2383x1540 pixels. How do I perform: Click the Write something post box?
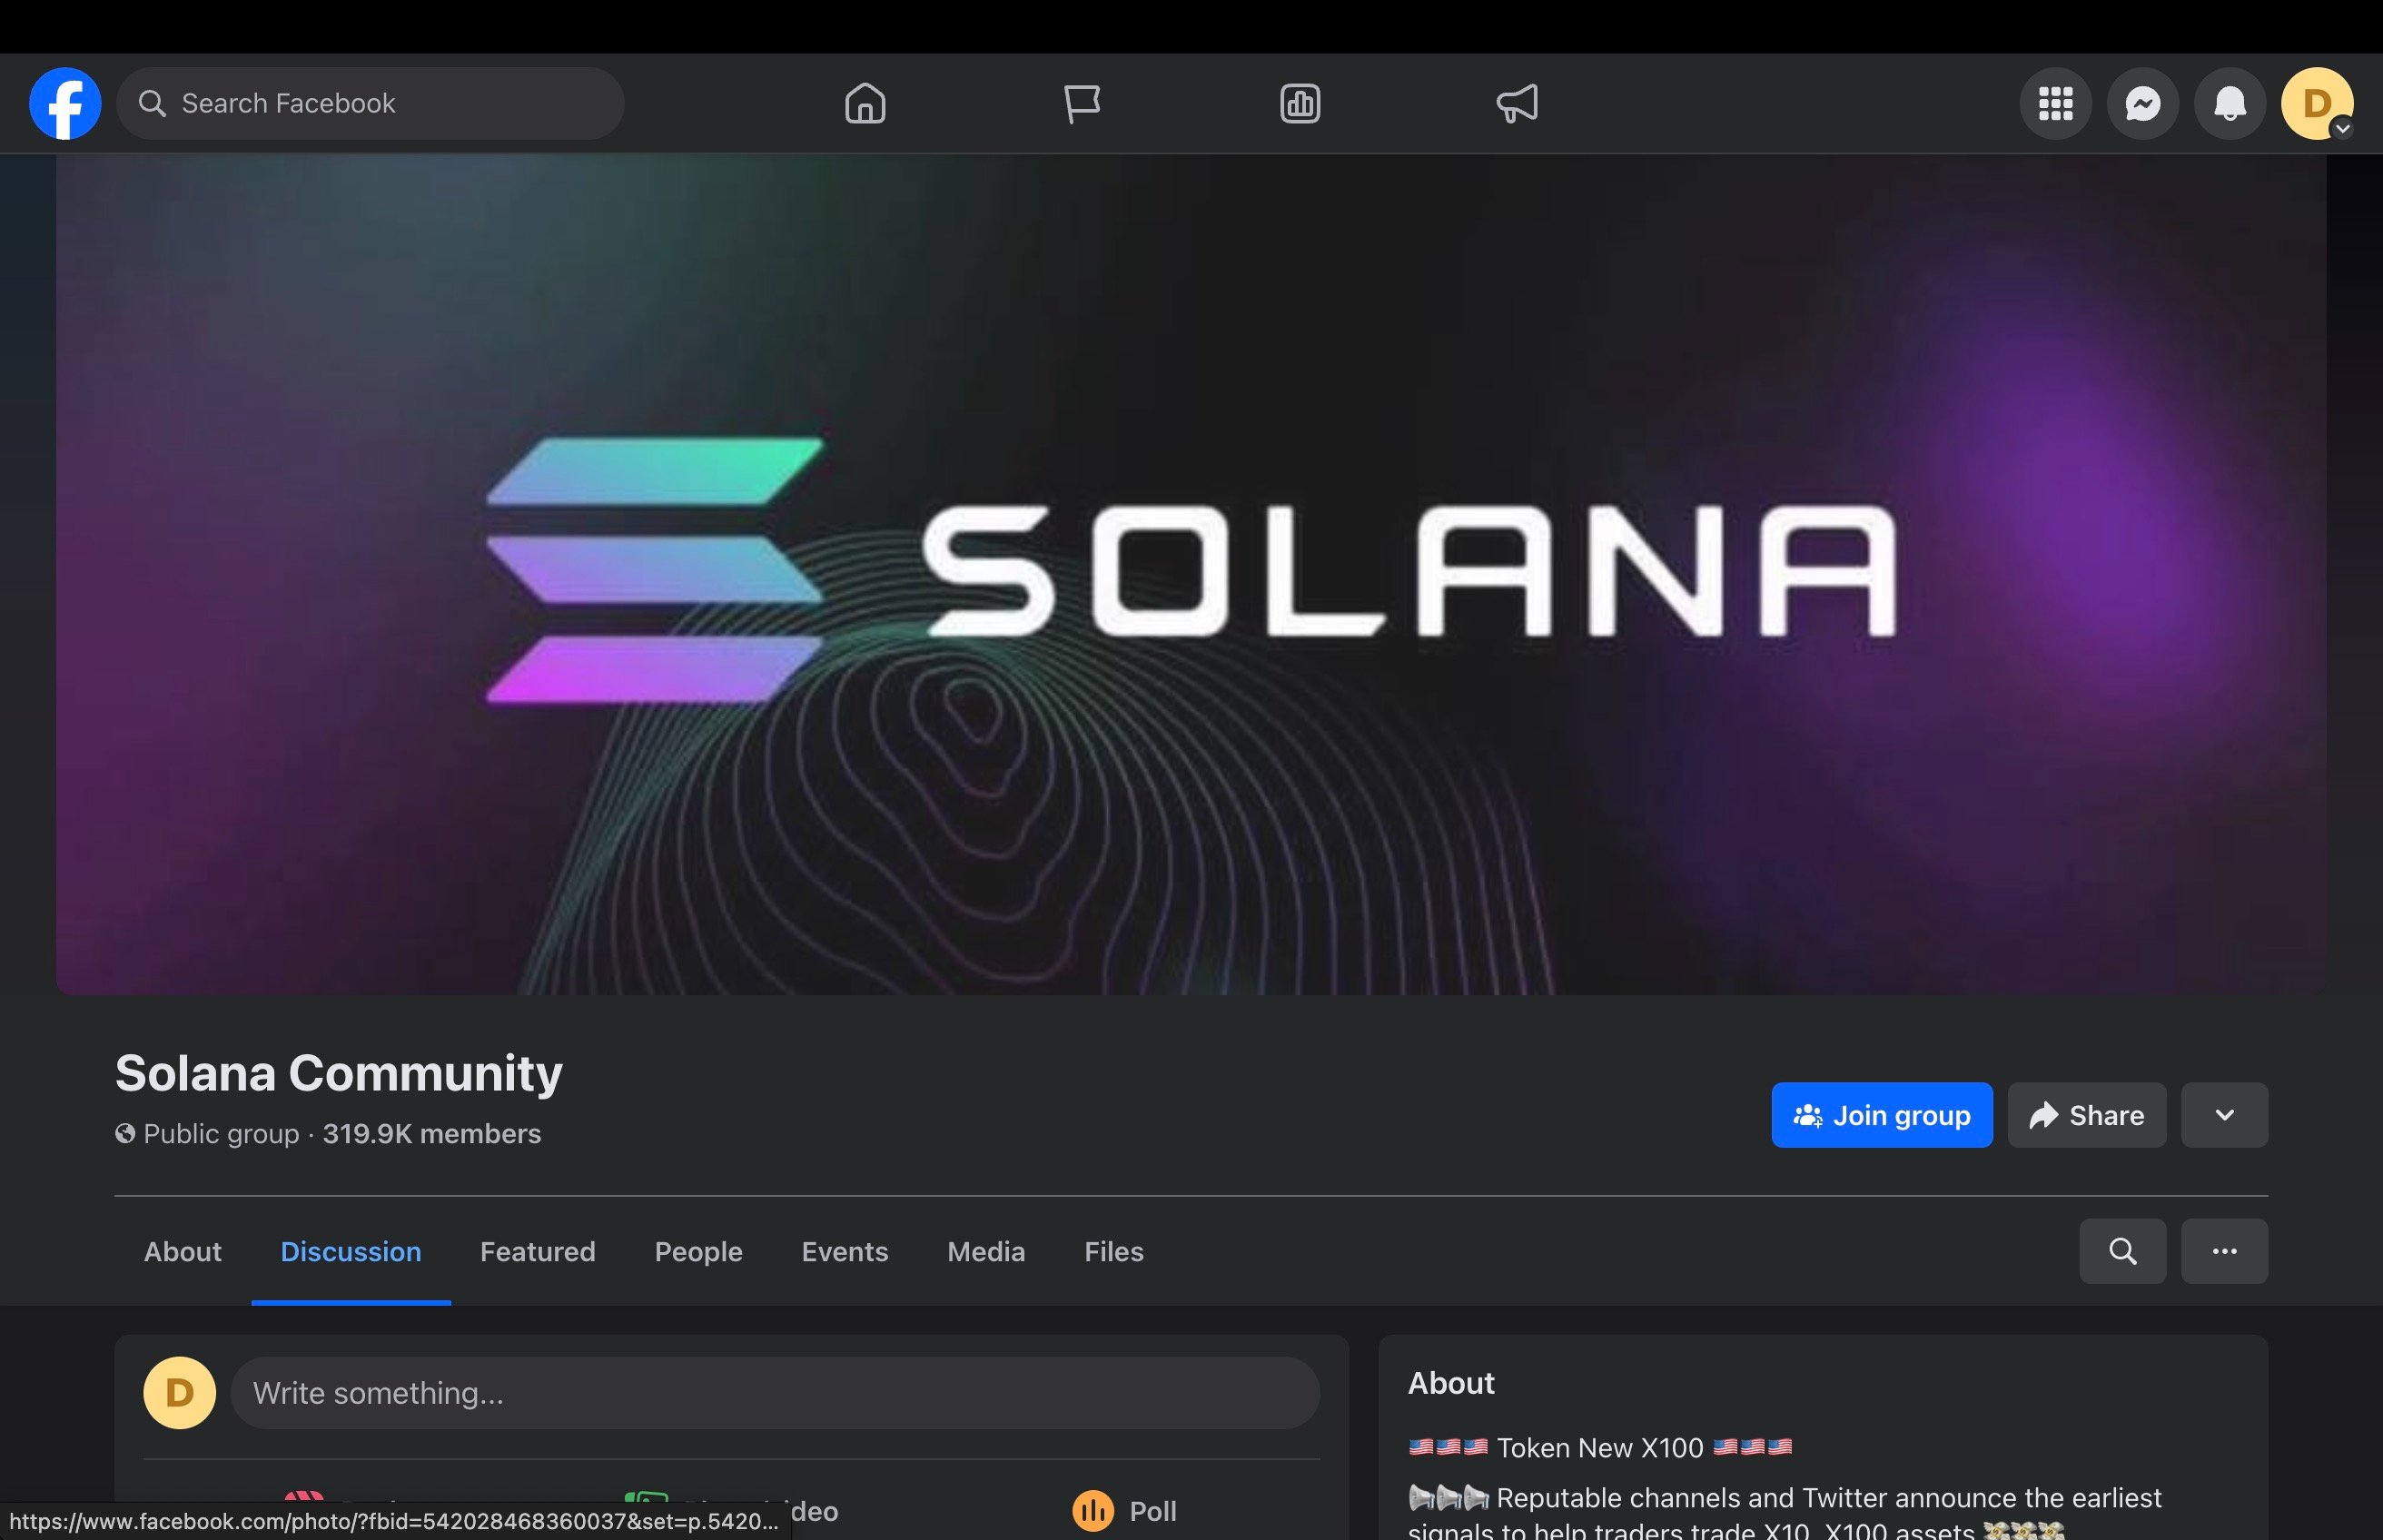coord(775,1392)
